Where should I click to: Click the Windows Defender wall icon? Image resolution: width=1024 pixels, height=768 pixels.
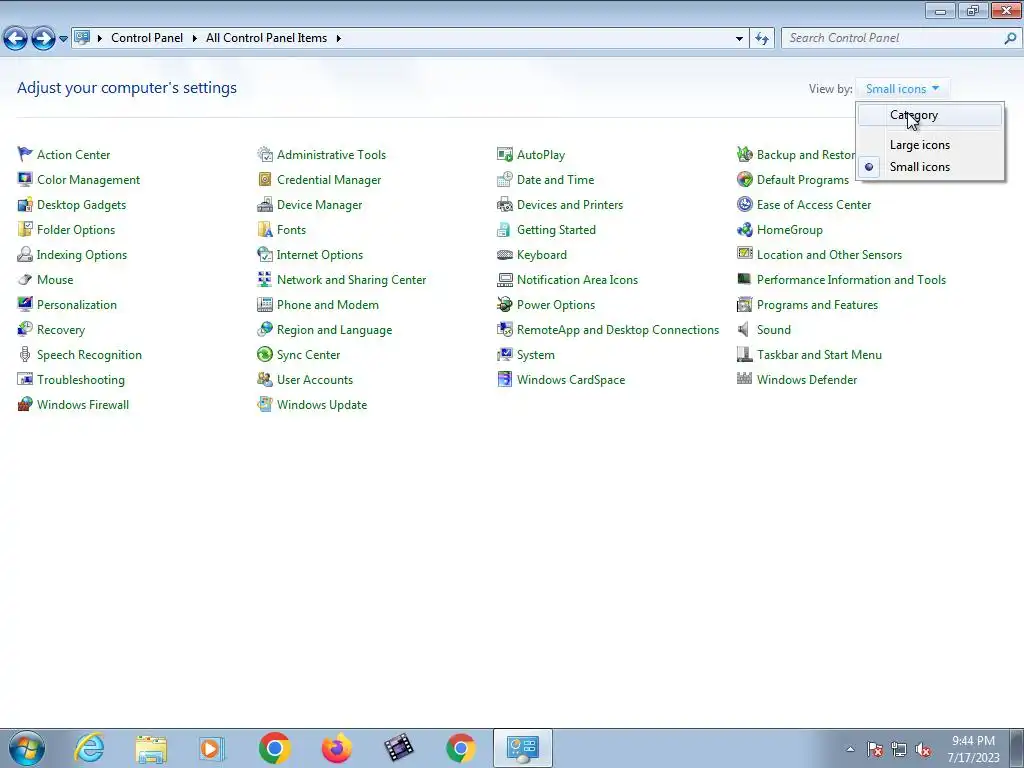click(744, 379)
